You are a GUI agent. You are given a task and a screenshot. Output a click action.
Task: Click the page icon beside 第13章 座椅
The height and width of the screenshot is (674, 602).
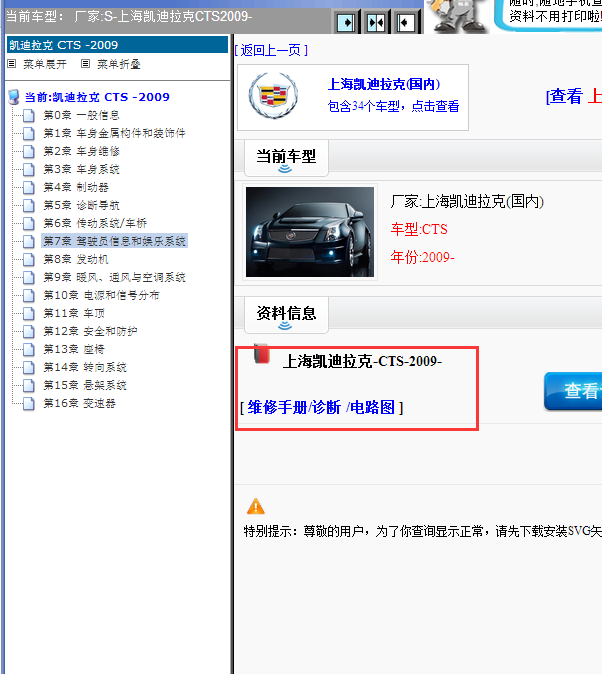coord(29,350)
